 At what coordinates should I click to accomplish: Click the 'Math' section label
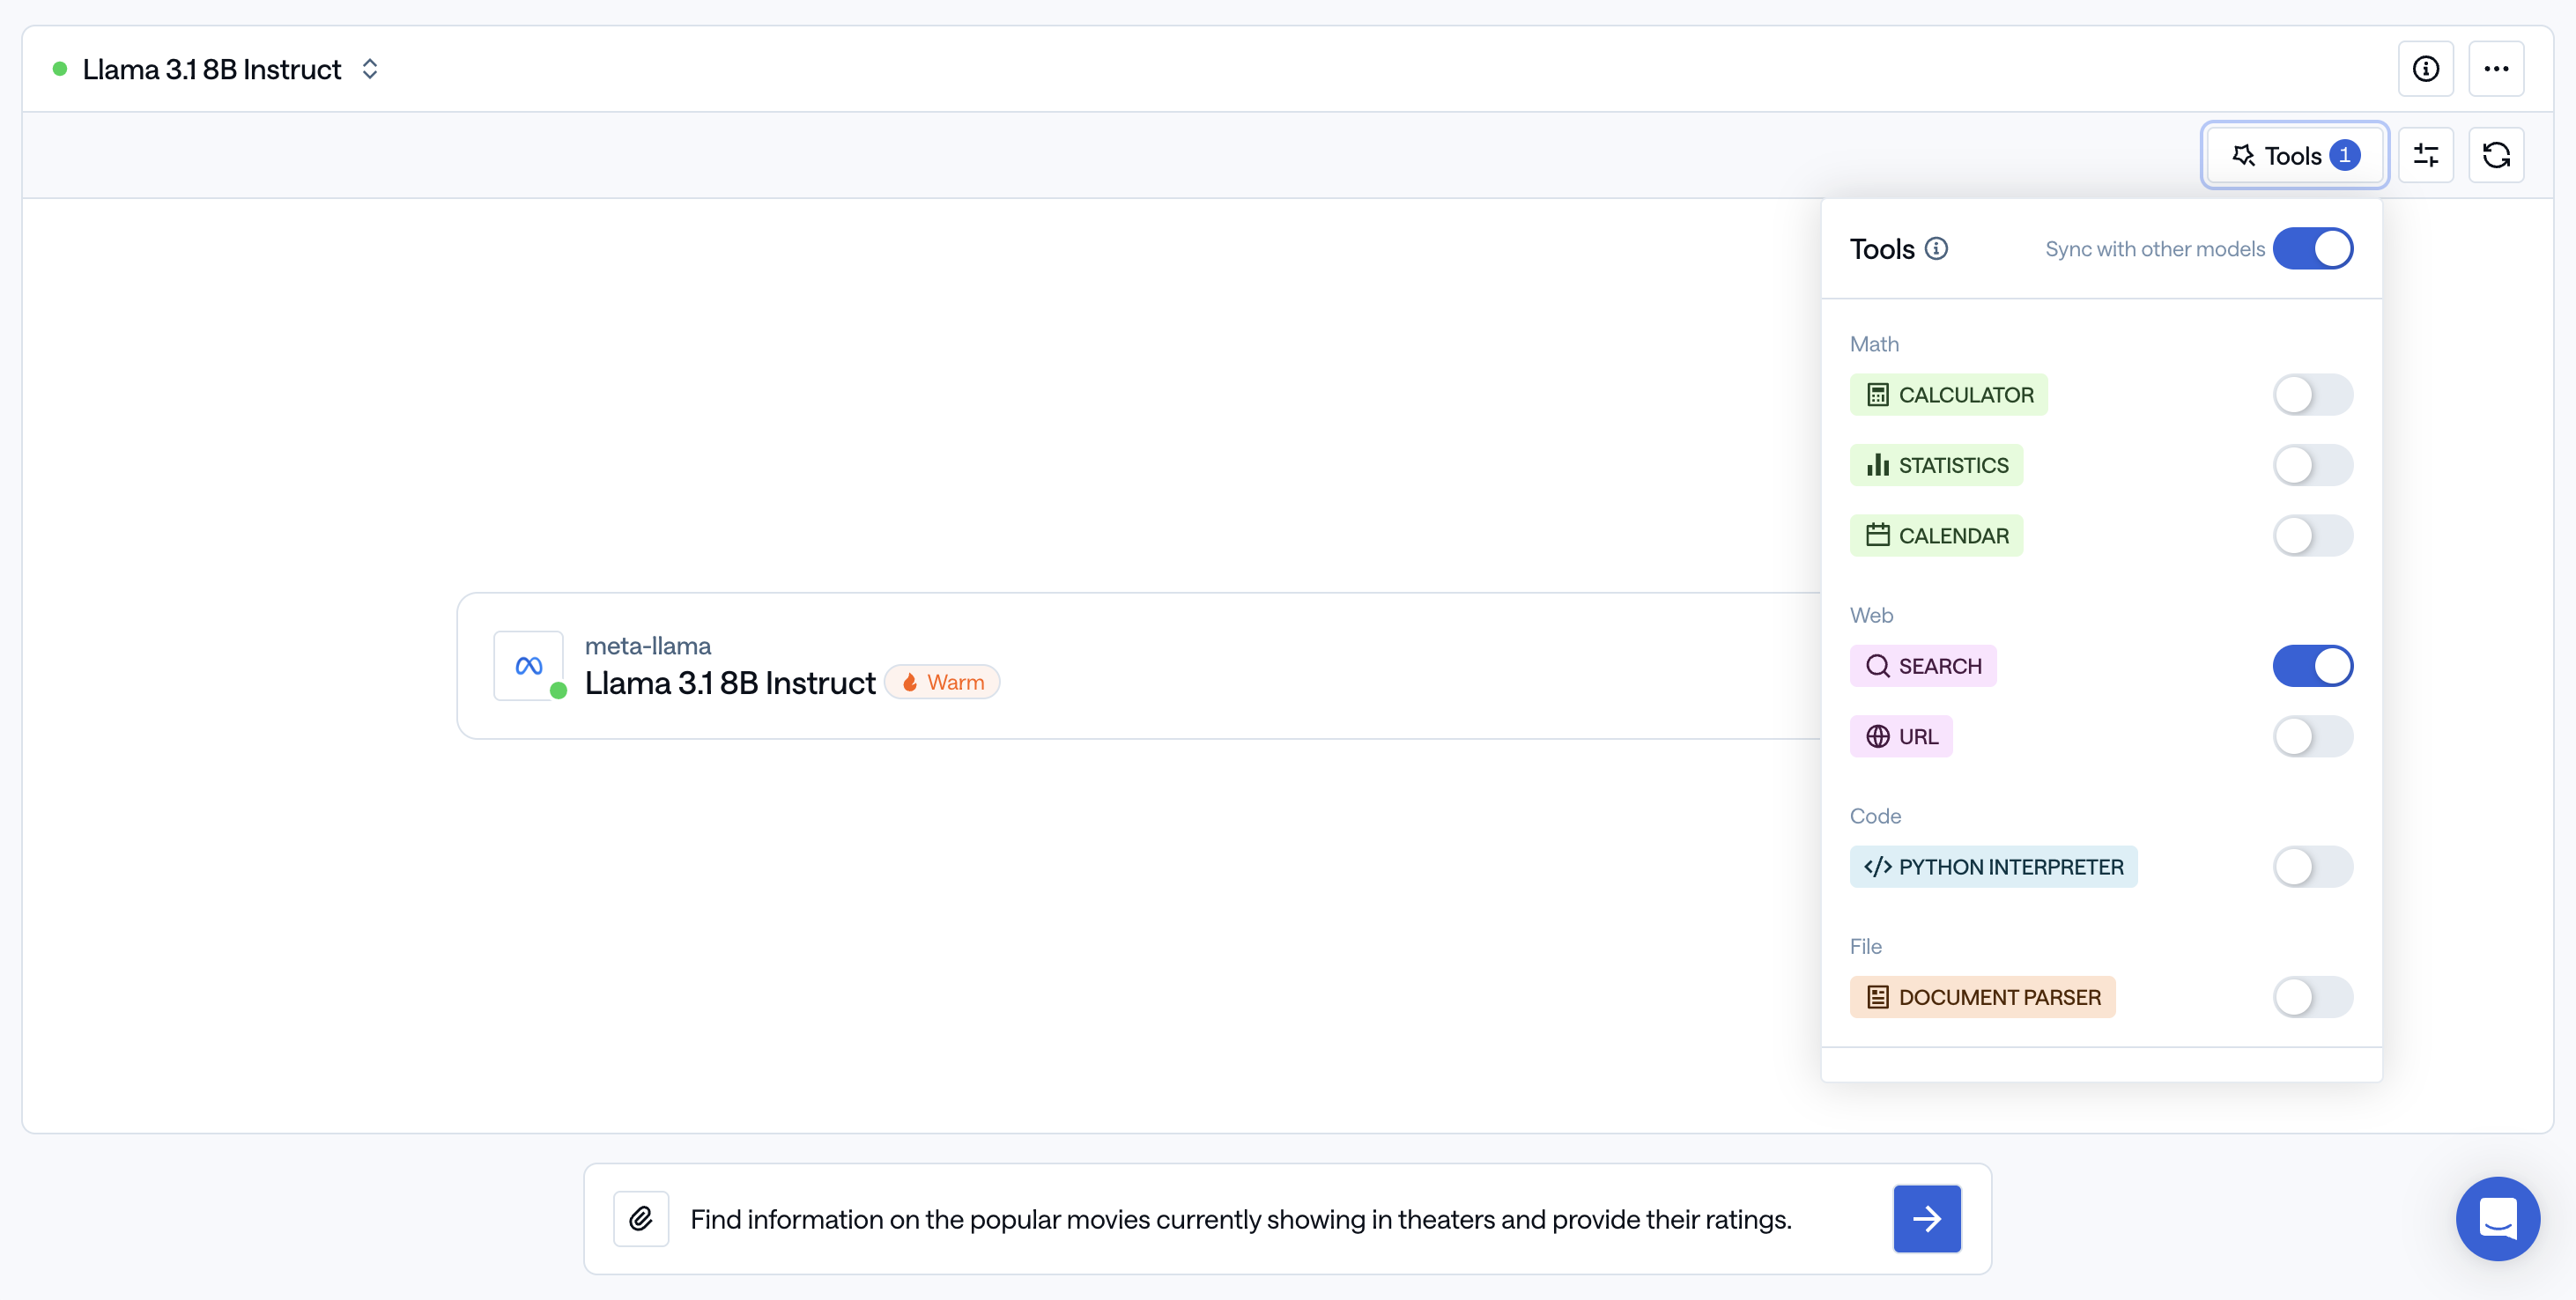[x=1874, y=344]
